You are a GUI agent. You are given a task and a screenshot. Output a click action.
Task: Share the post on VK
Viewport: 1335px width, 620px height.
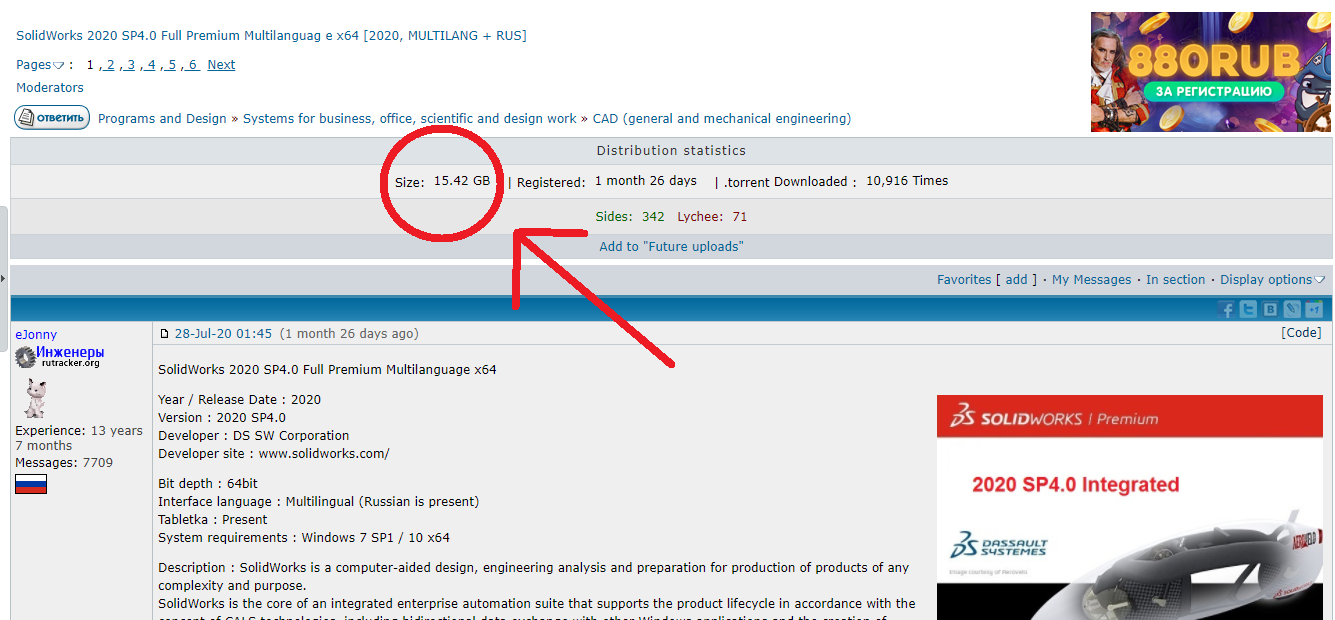point(1270,309)
